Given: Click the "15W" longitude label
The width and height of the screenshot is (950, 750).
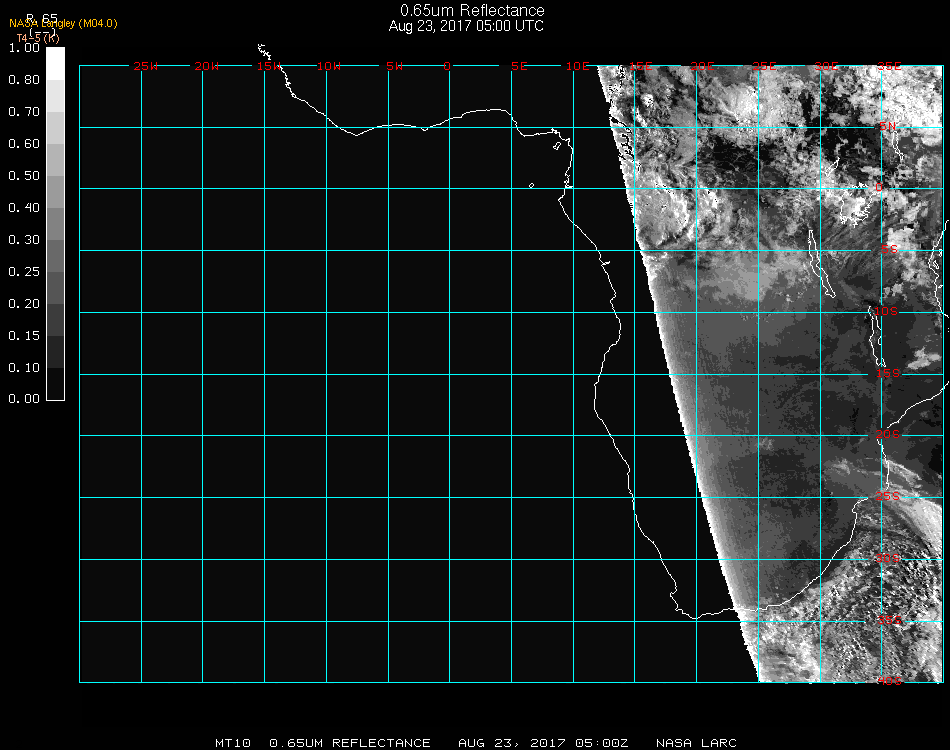Looking at the screenshot, I should (x=268, y=66).
